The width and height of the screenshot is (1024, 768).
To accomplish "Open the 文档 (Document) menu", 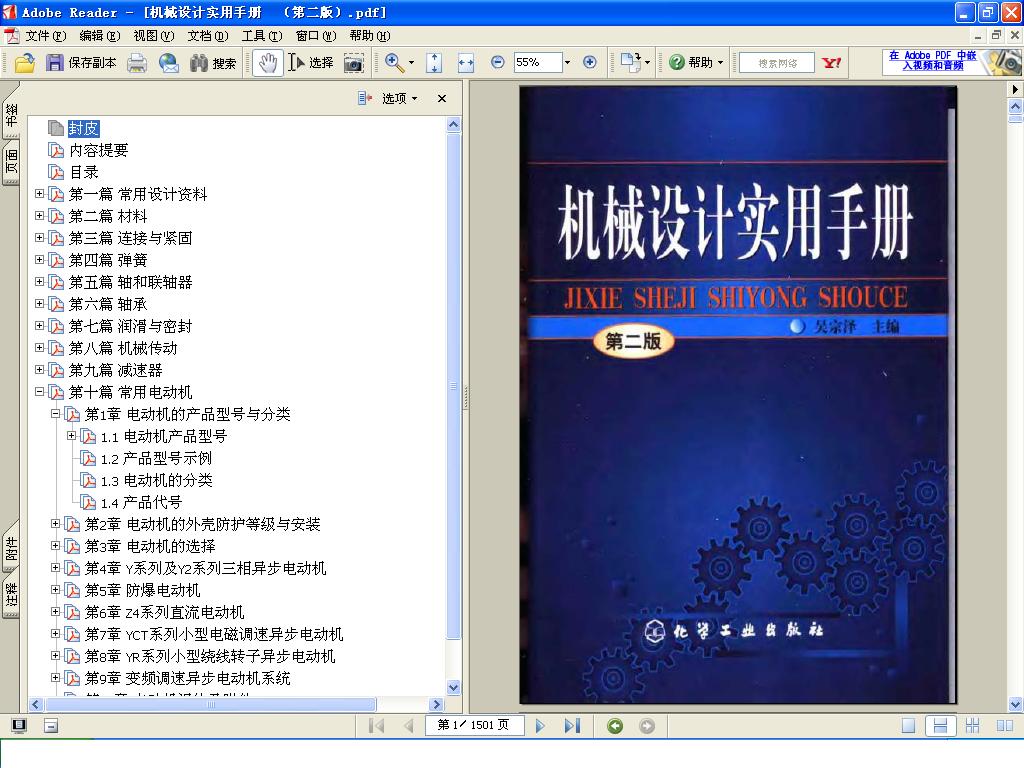I will pos(208,36).
